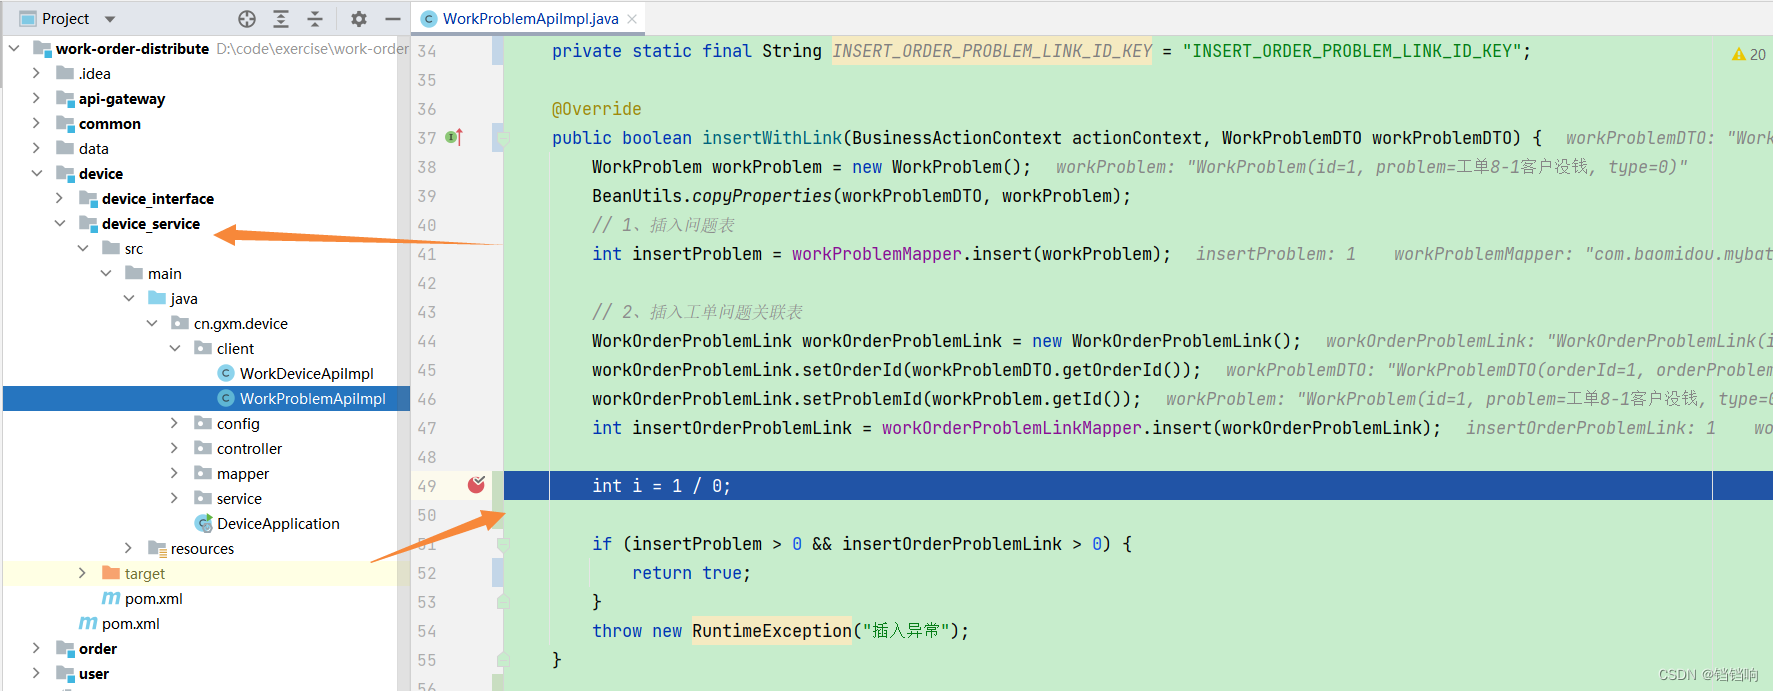The width and height of the screenshot is (1773, 691).
Task: Click the warnings indicator showing 20
Action: point(1749,54)
